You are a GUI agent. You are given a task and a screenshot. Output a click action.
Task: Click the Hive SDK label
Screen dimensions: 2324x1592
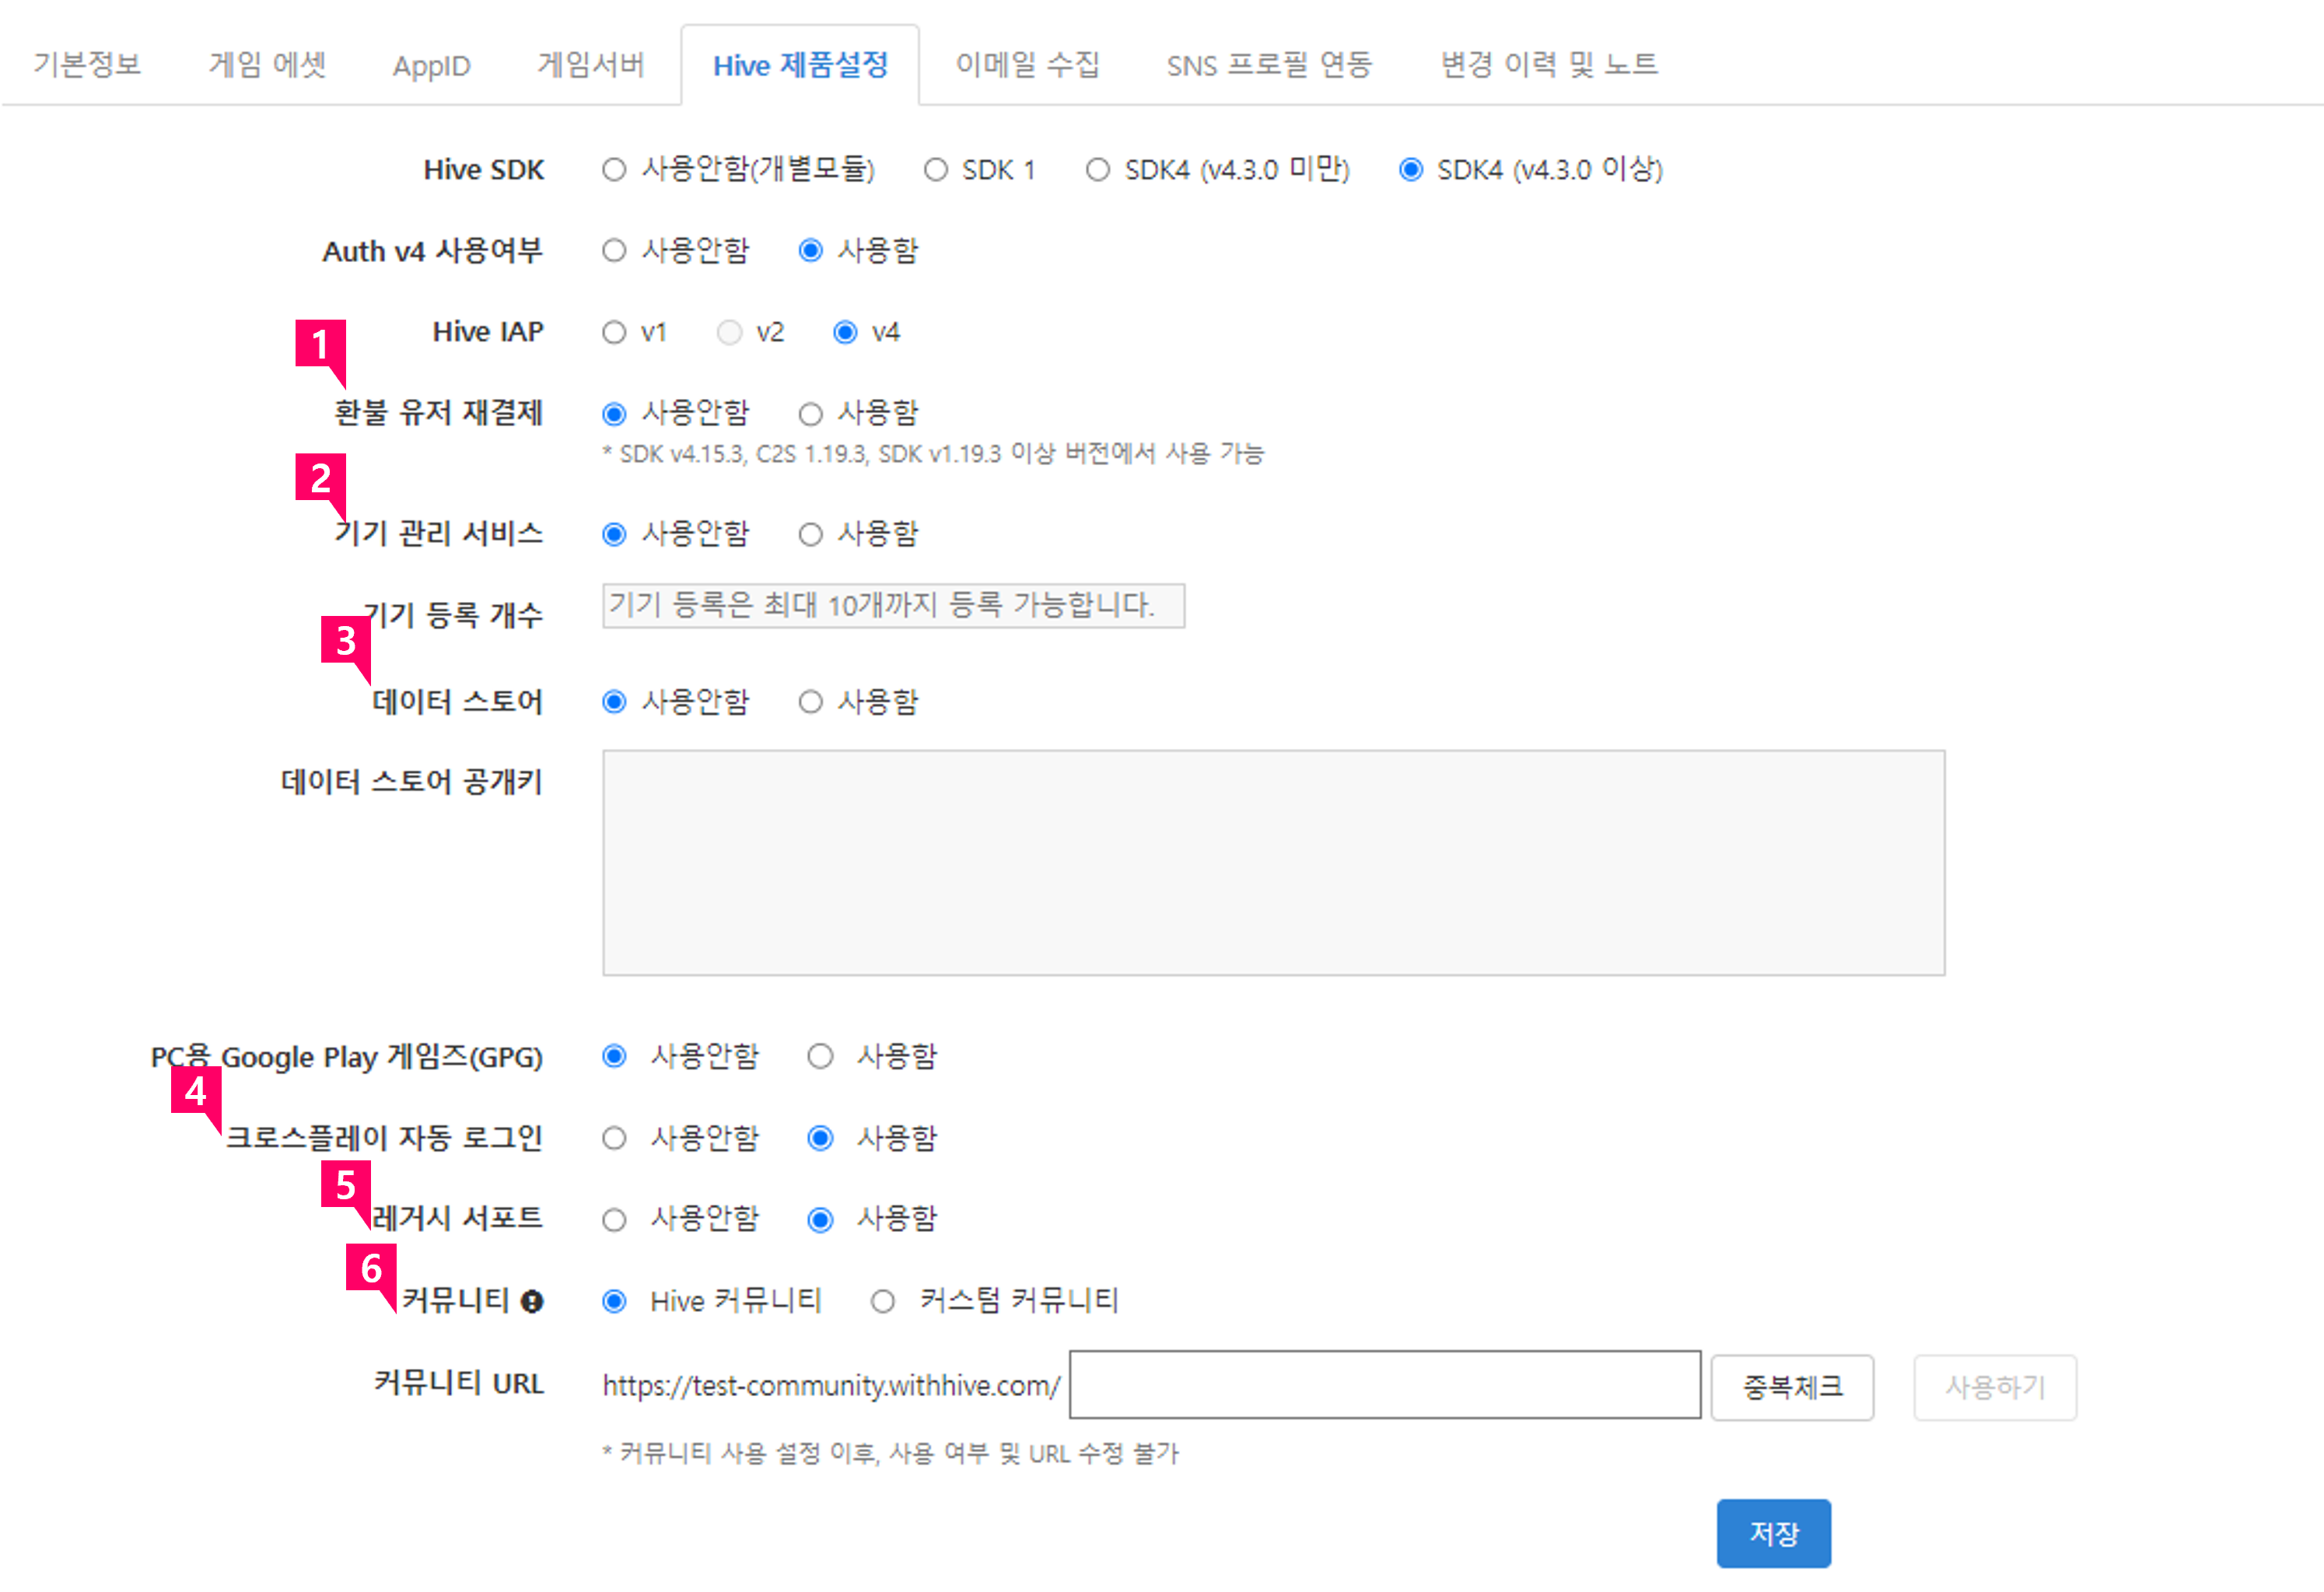coord(484,170)
